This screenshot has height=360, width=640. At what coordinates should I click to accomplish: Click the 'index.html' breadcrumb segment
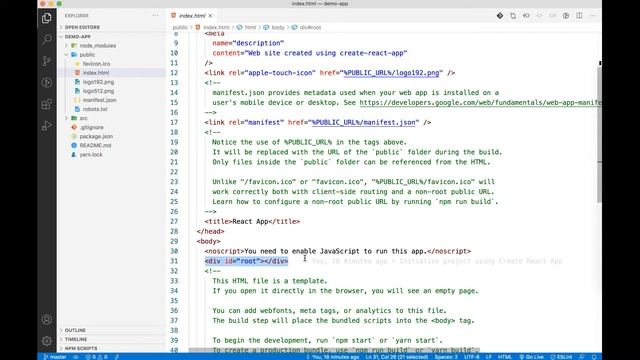tap(216, 27)
